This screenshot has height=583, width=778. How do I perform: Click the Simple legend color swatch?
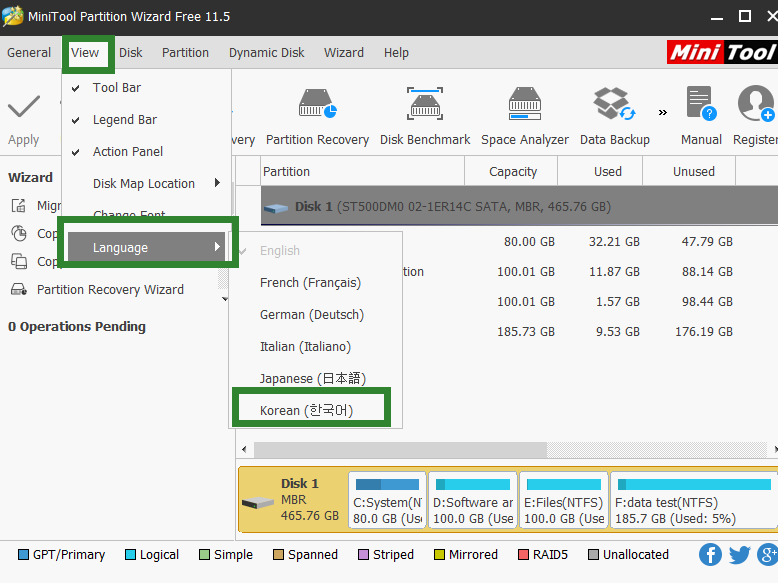pyautogui.click(x=204, y=554)
